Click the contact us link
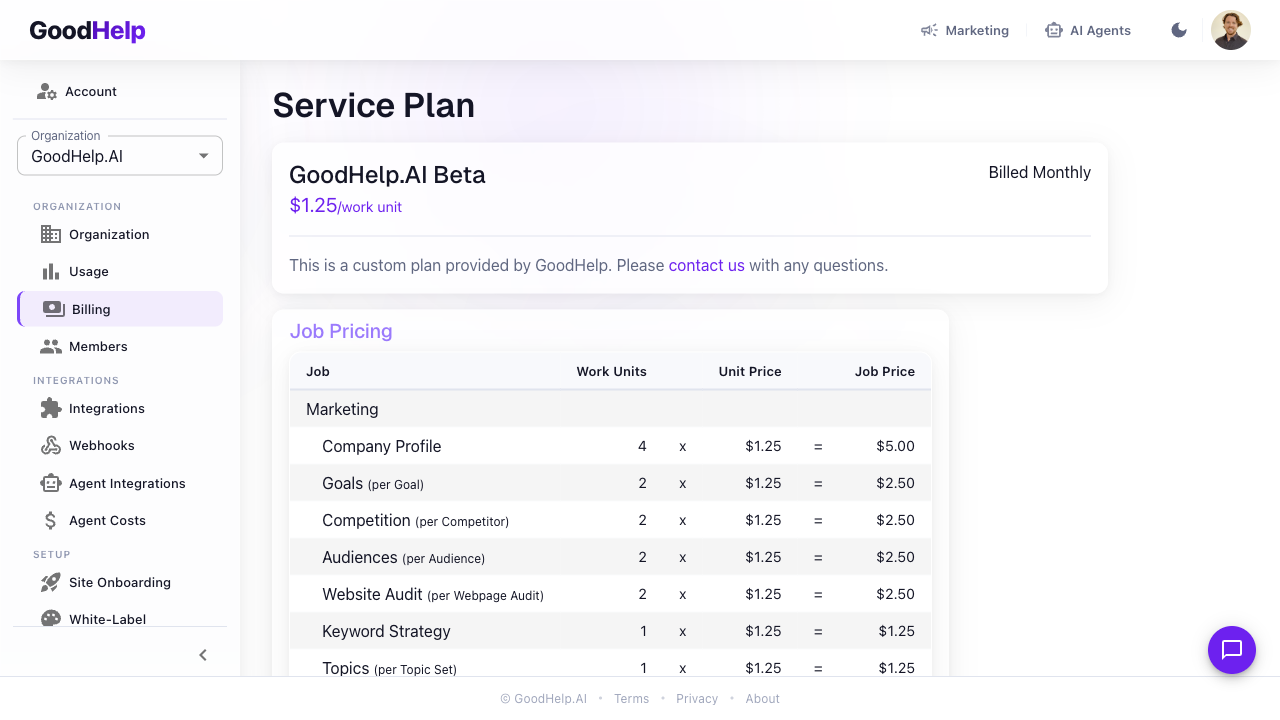The height and width of the screenshot is (720, 1280). 706,266
